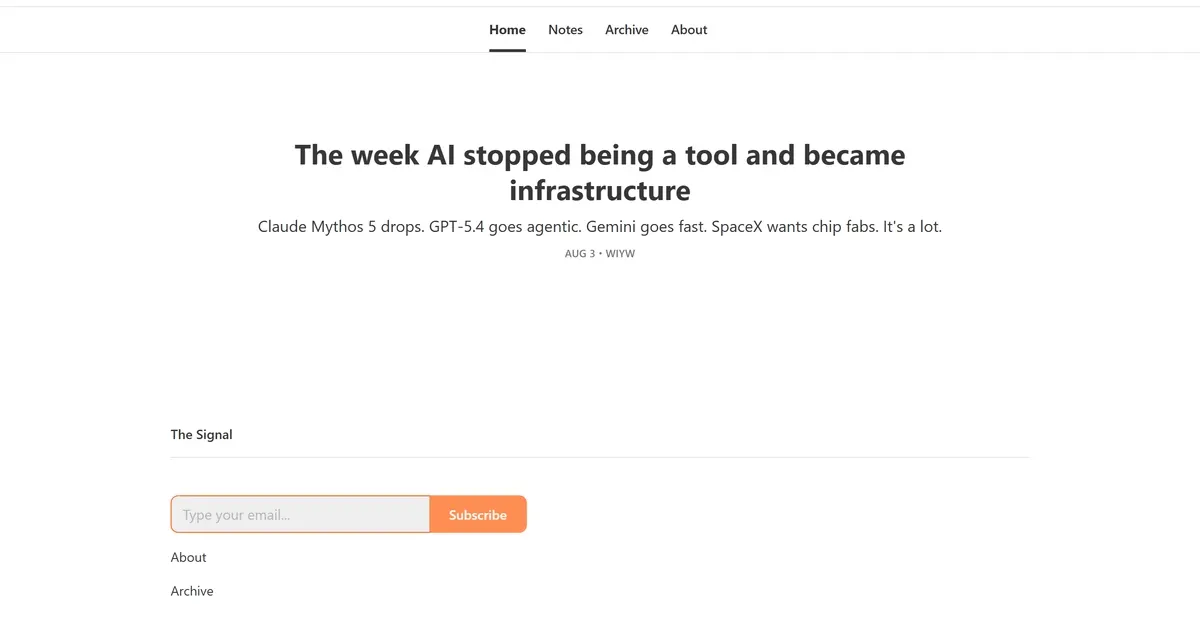Click the AUG 3 post date
Screen dimensions: 1200x627
coord(579,254)
